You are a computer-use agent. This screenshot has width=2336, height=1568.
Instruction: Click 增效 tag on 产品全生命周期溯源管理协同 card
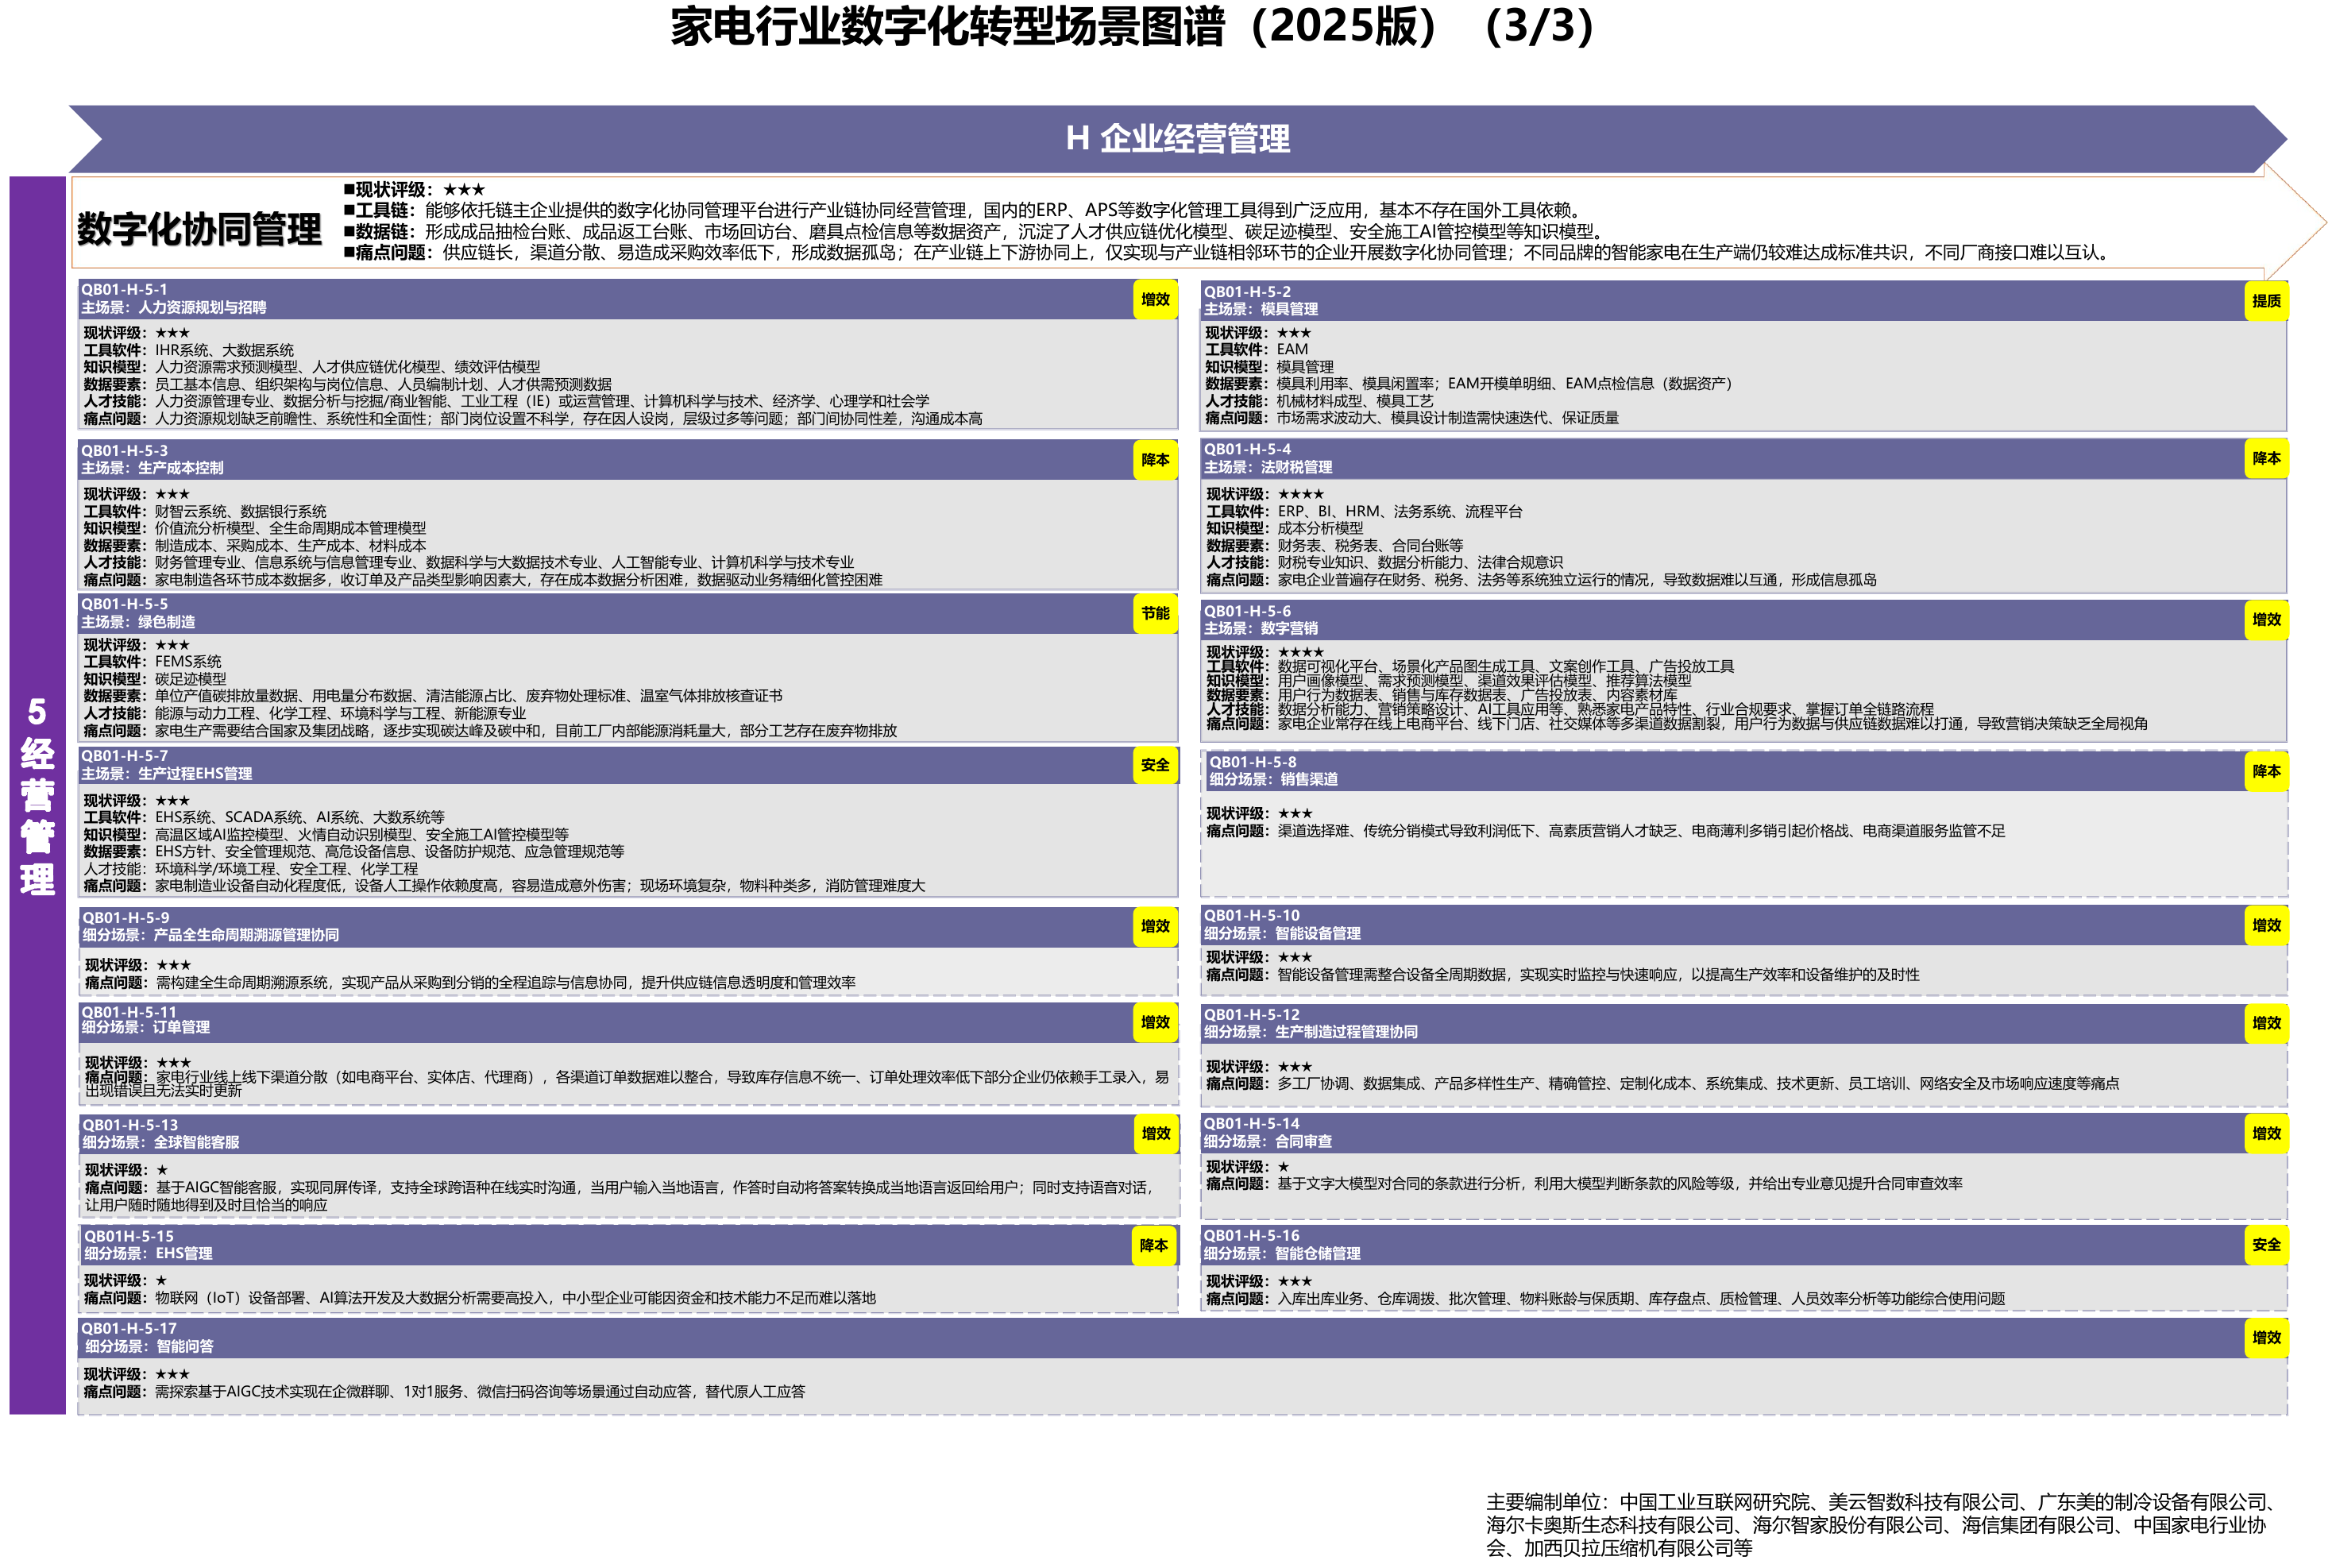(1155, 926)
